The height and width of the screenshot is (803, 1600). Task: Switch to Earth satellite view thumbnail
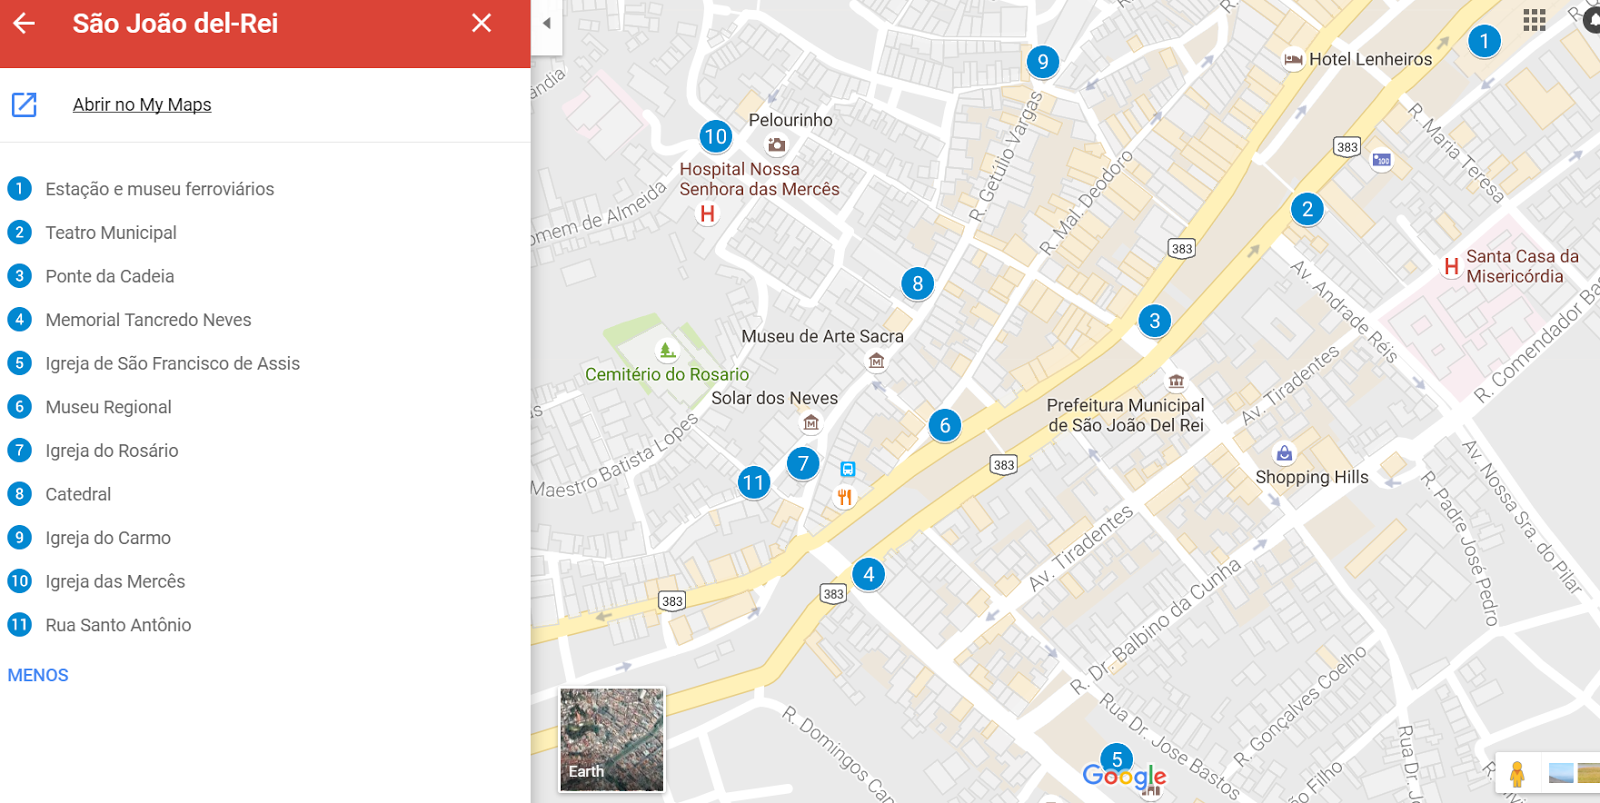(x=612, y=739)
